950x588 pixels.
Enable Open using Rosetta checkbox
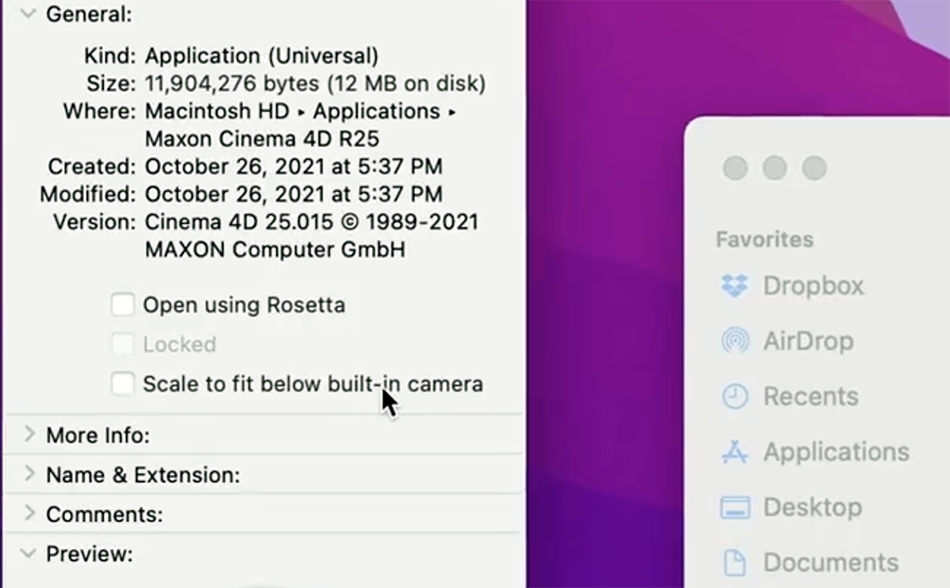(x=122, y=305)
